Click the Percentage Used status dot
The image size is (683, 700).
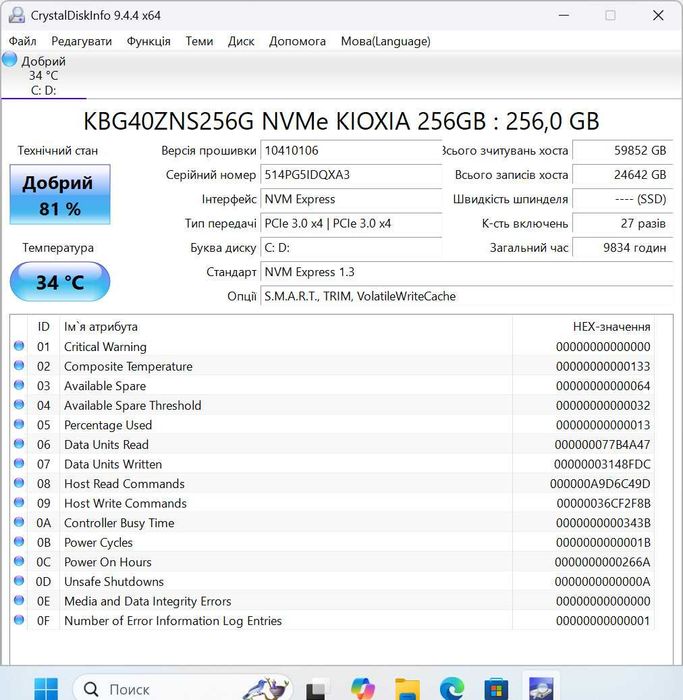point(19,425)
